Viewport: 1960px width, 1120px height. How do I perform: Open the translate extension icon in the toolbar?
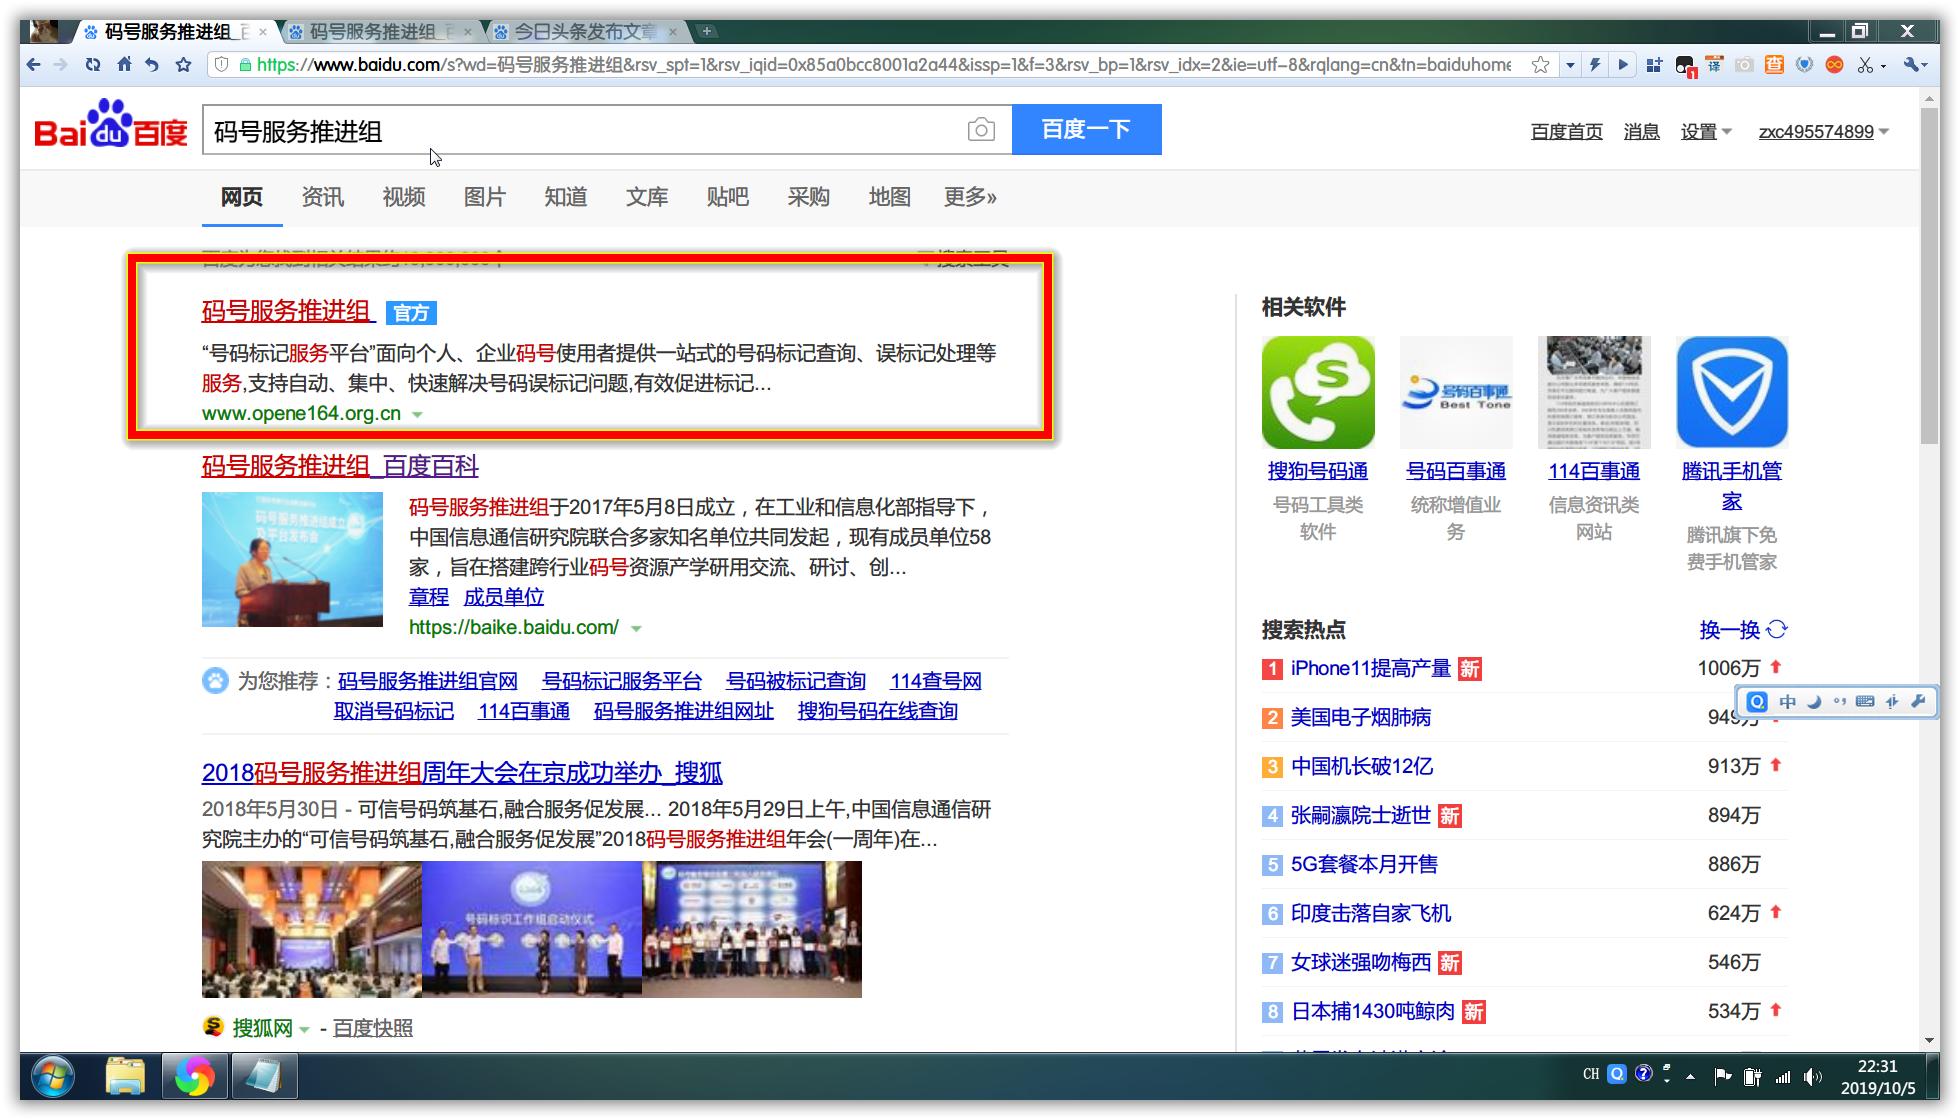coord(1717,65)
